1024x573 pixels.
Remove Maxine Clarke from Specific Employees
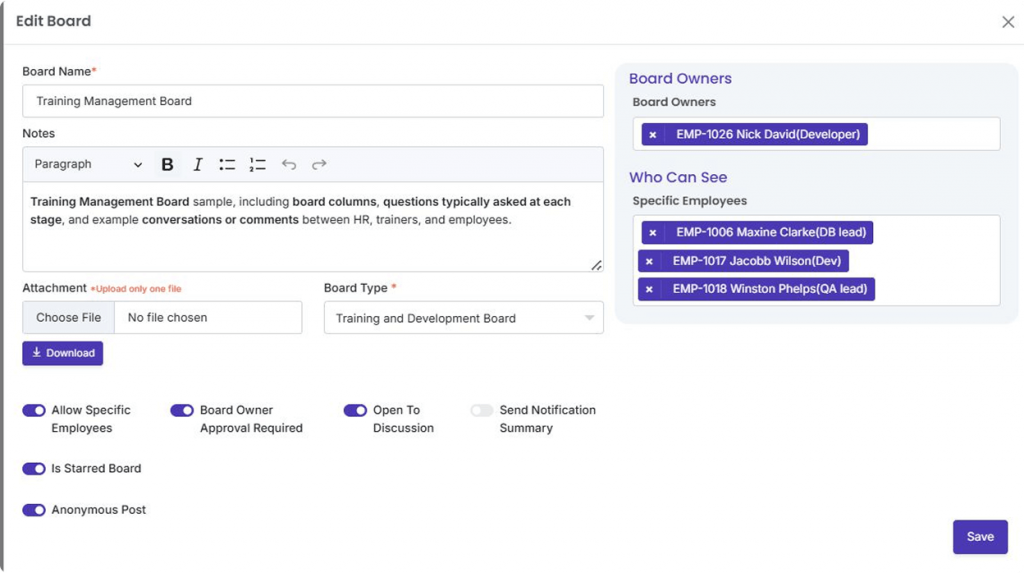[653, 232]
